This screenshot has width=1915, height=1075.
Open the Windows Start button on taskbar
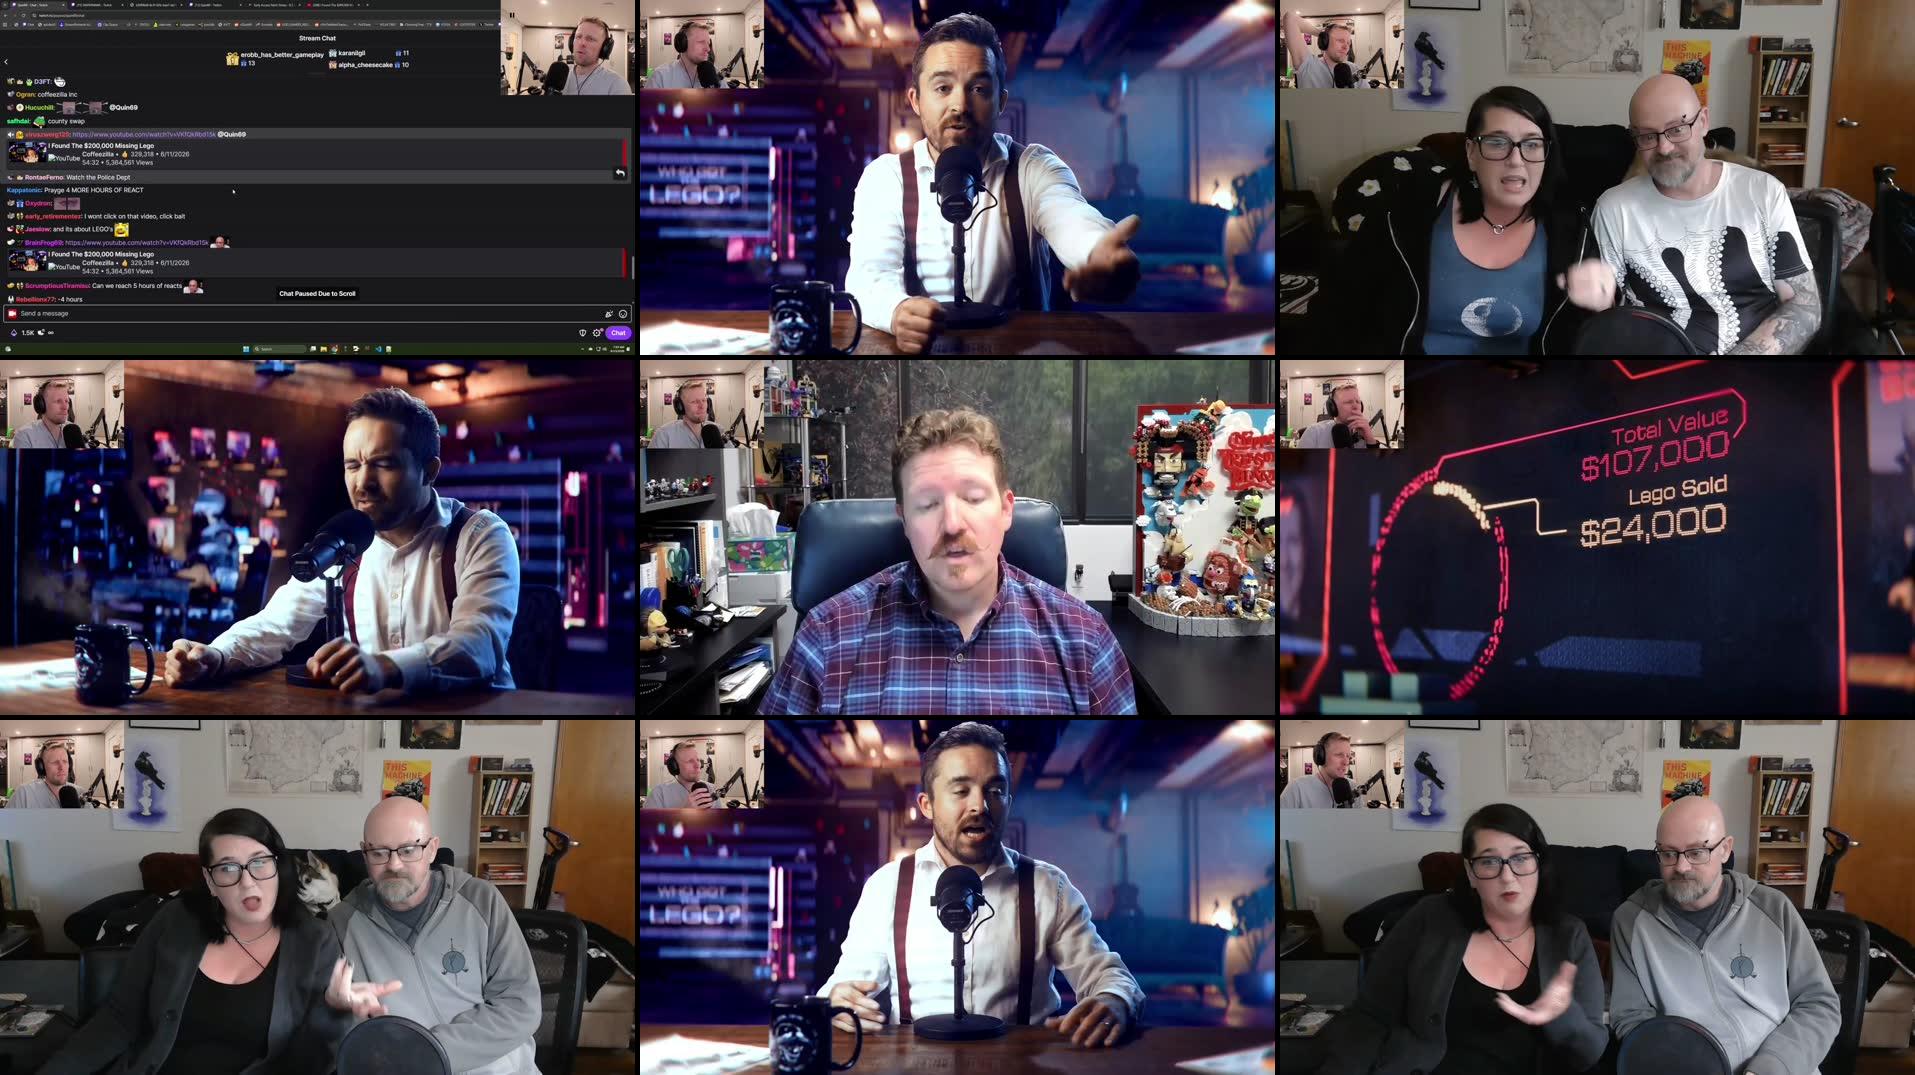click(246, 349)
